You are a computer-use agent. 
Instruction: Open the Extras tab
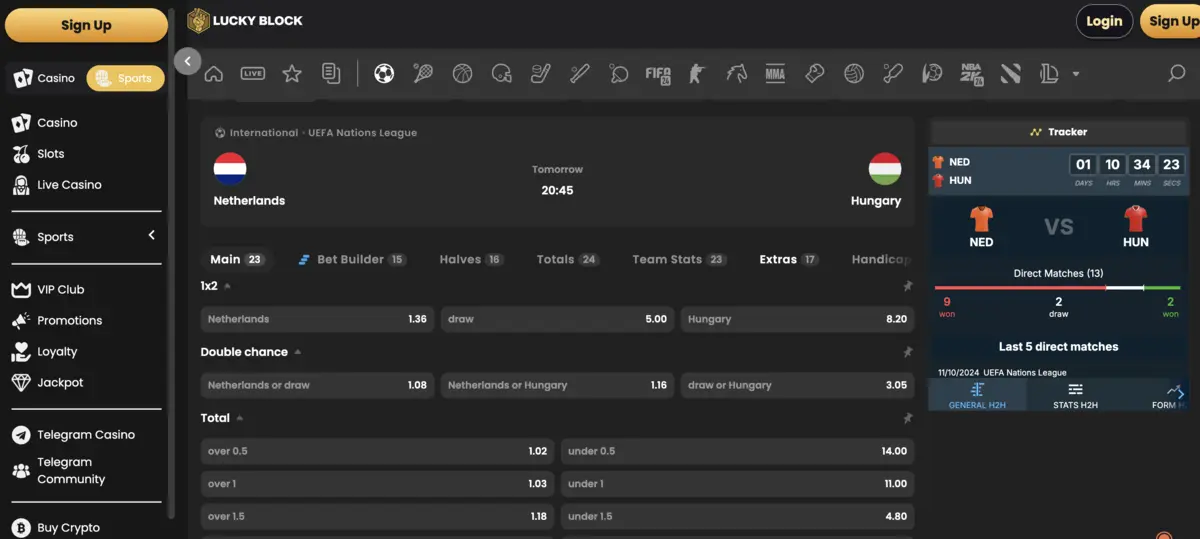coord(789,259)
